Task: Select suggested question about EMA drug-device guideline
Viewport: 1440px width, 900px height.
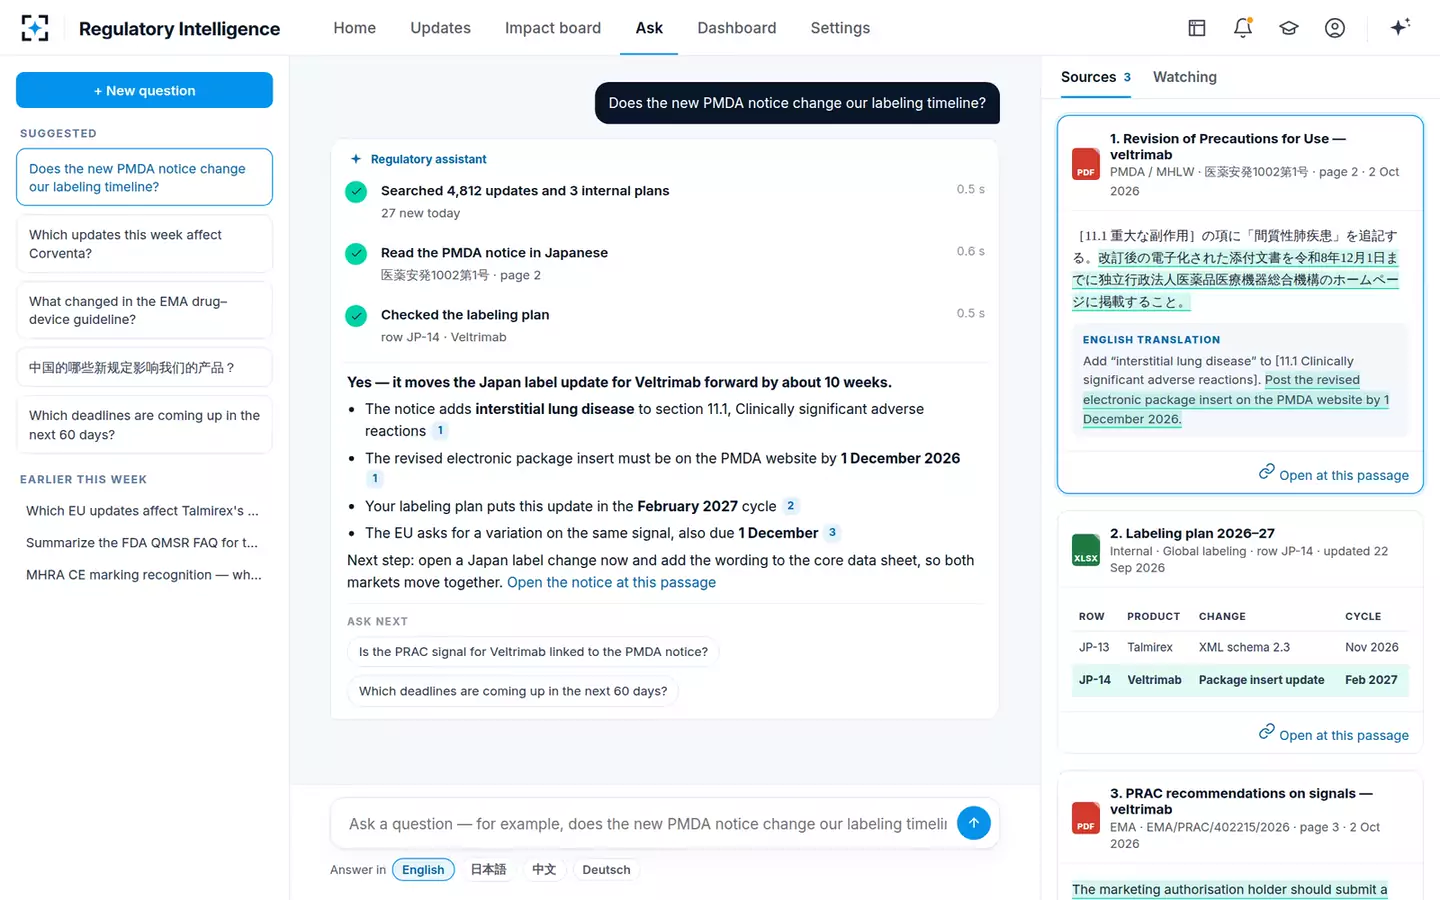Action: click(144, 310)
